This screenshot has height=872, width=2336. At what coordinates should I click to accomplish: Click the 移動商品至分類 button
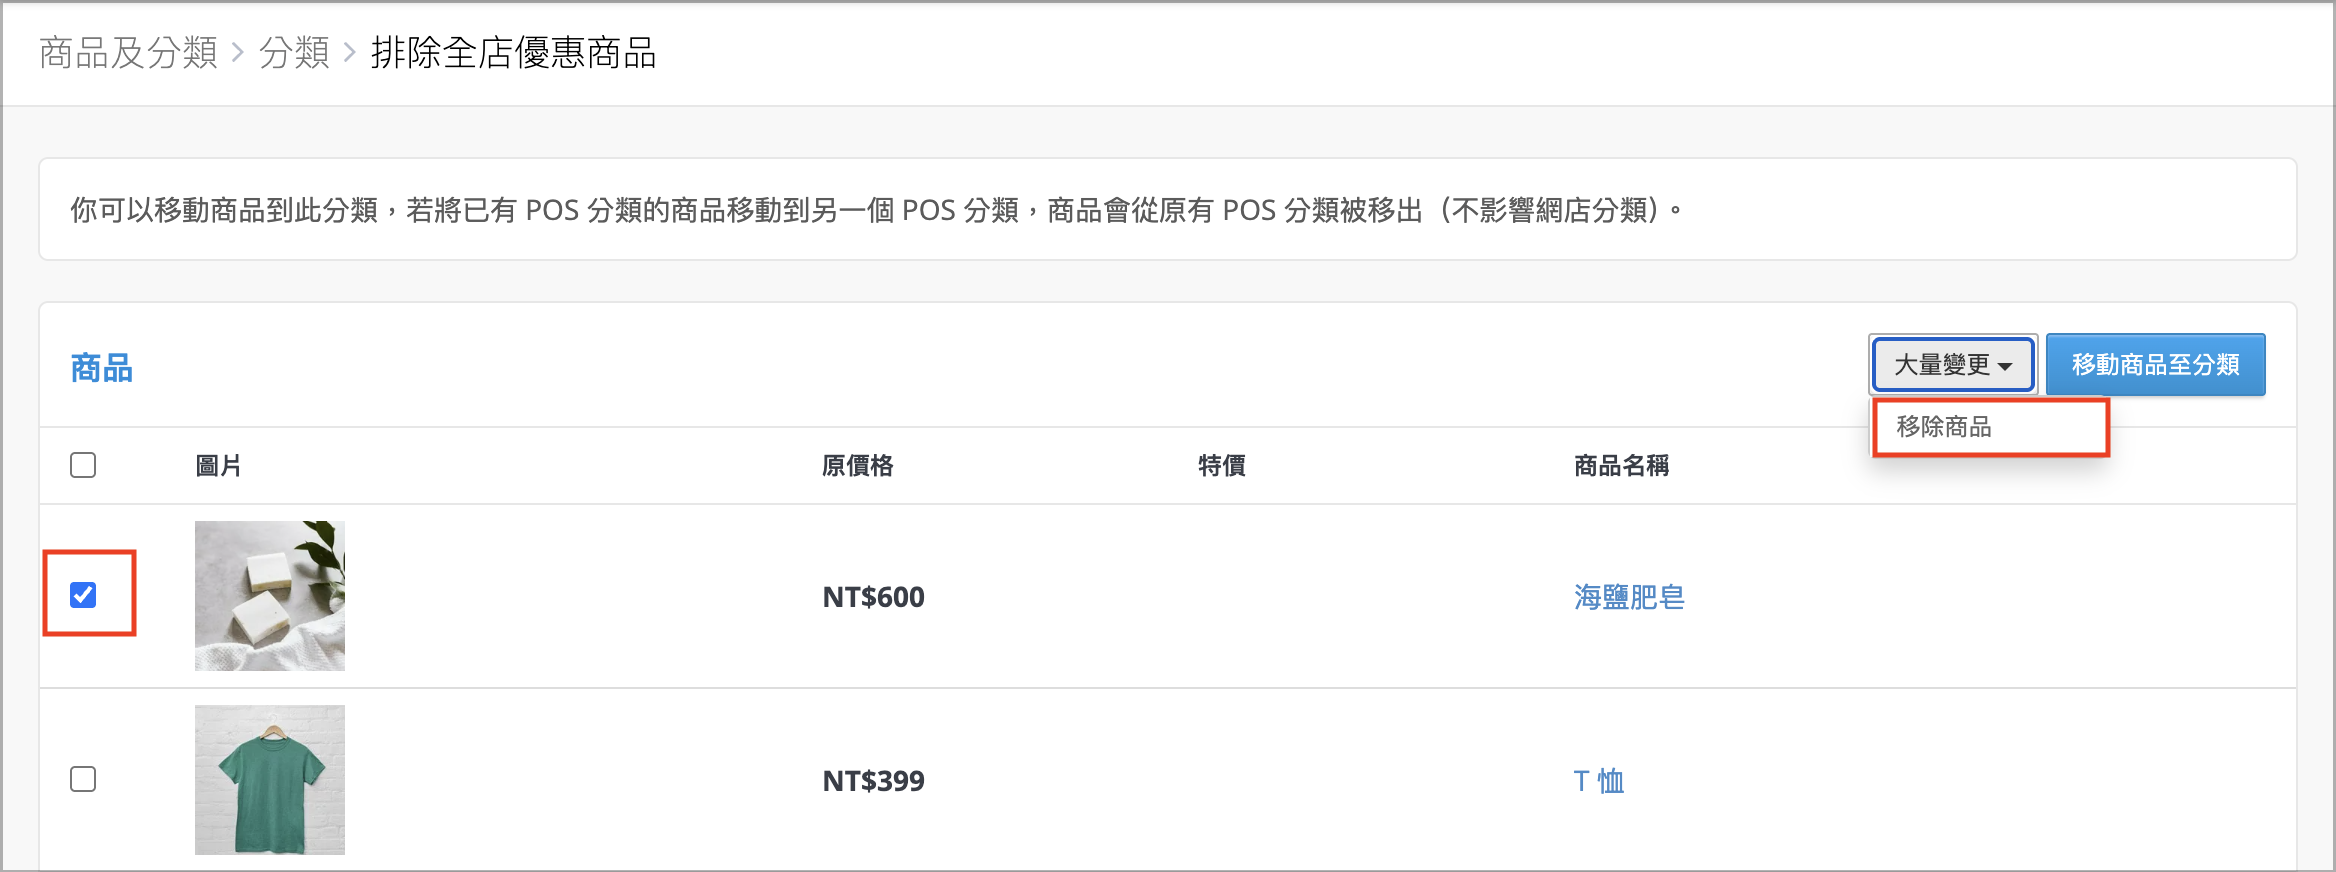point(2155,365)
